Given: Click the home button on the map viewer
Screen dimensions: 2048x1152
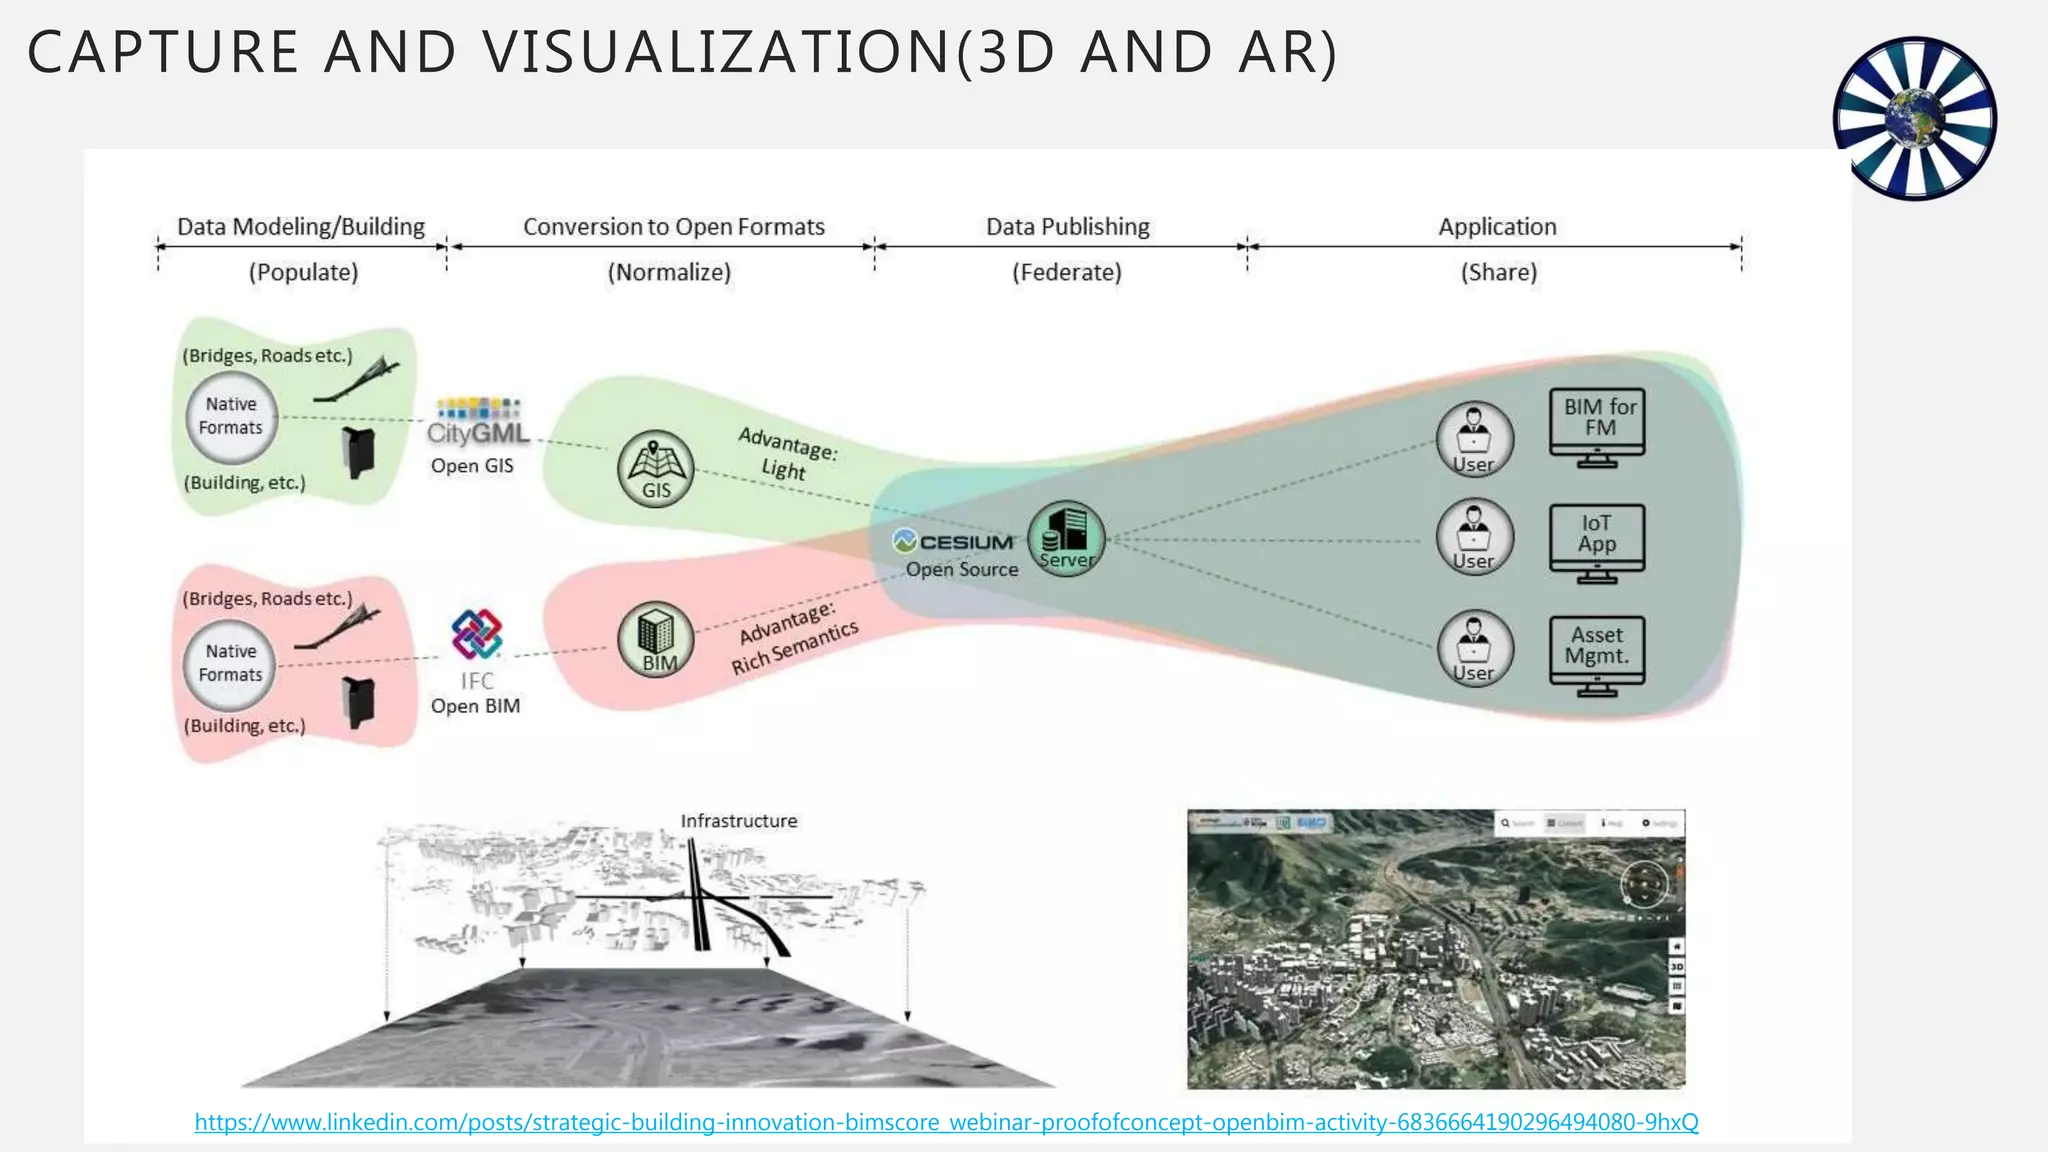Looking at the screenshot, I should pos(1677,946).
